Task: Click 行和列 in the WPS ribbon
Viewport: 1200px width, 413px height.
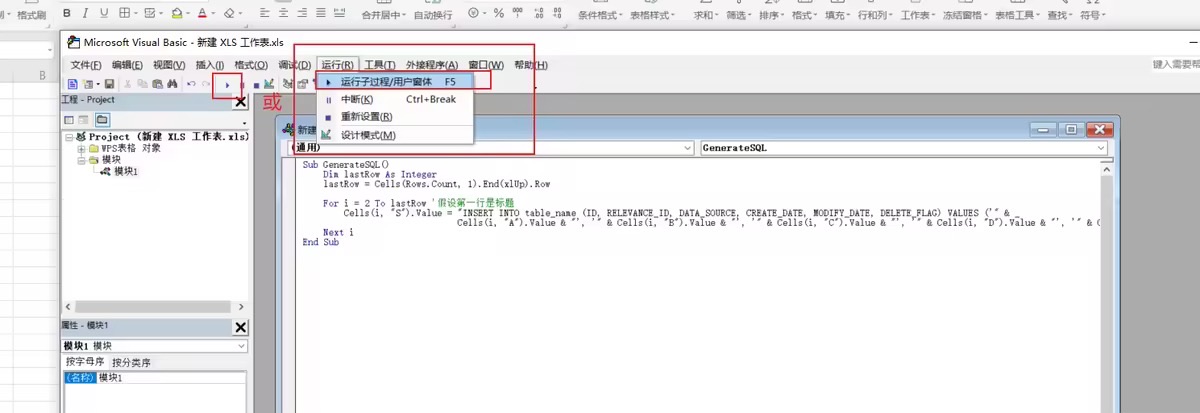Action: (x=876, y=15)
